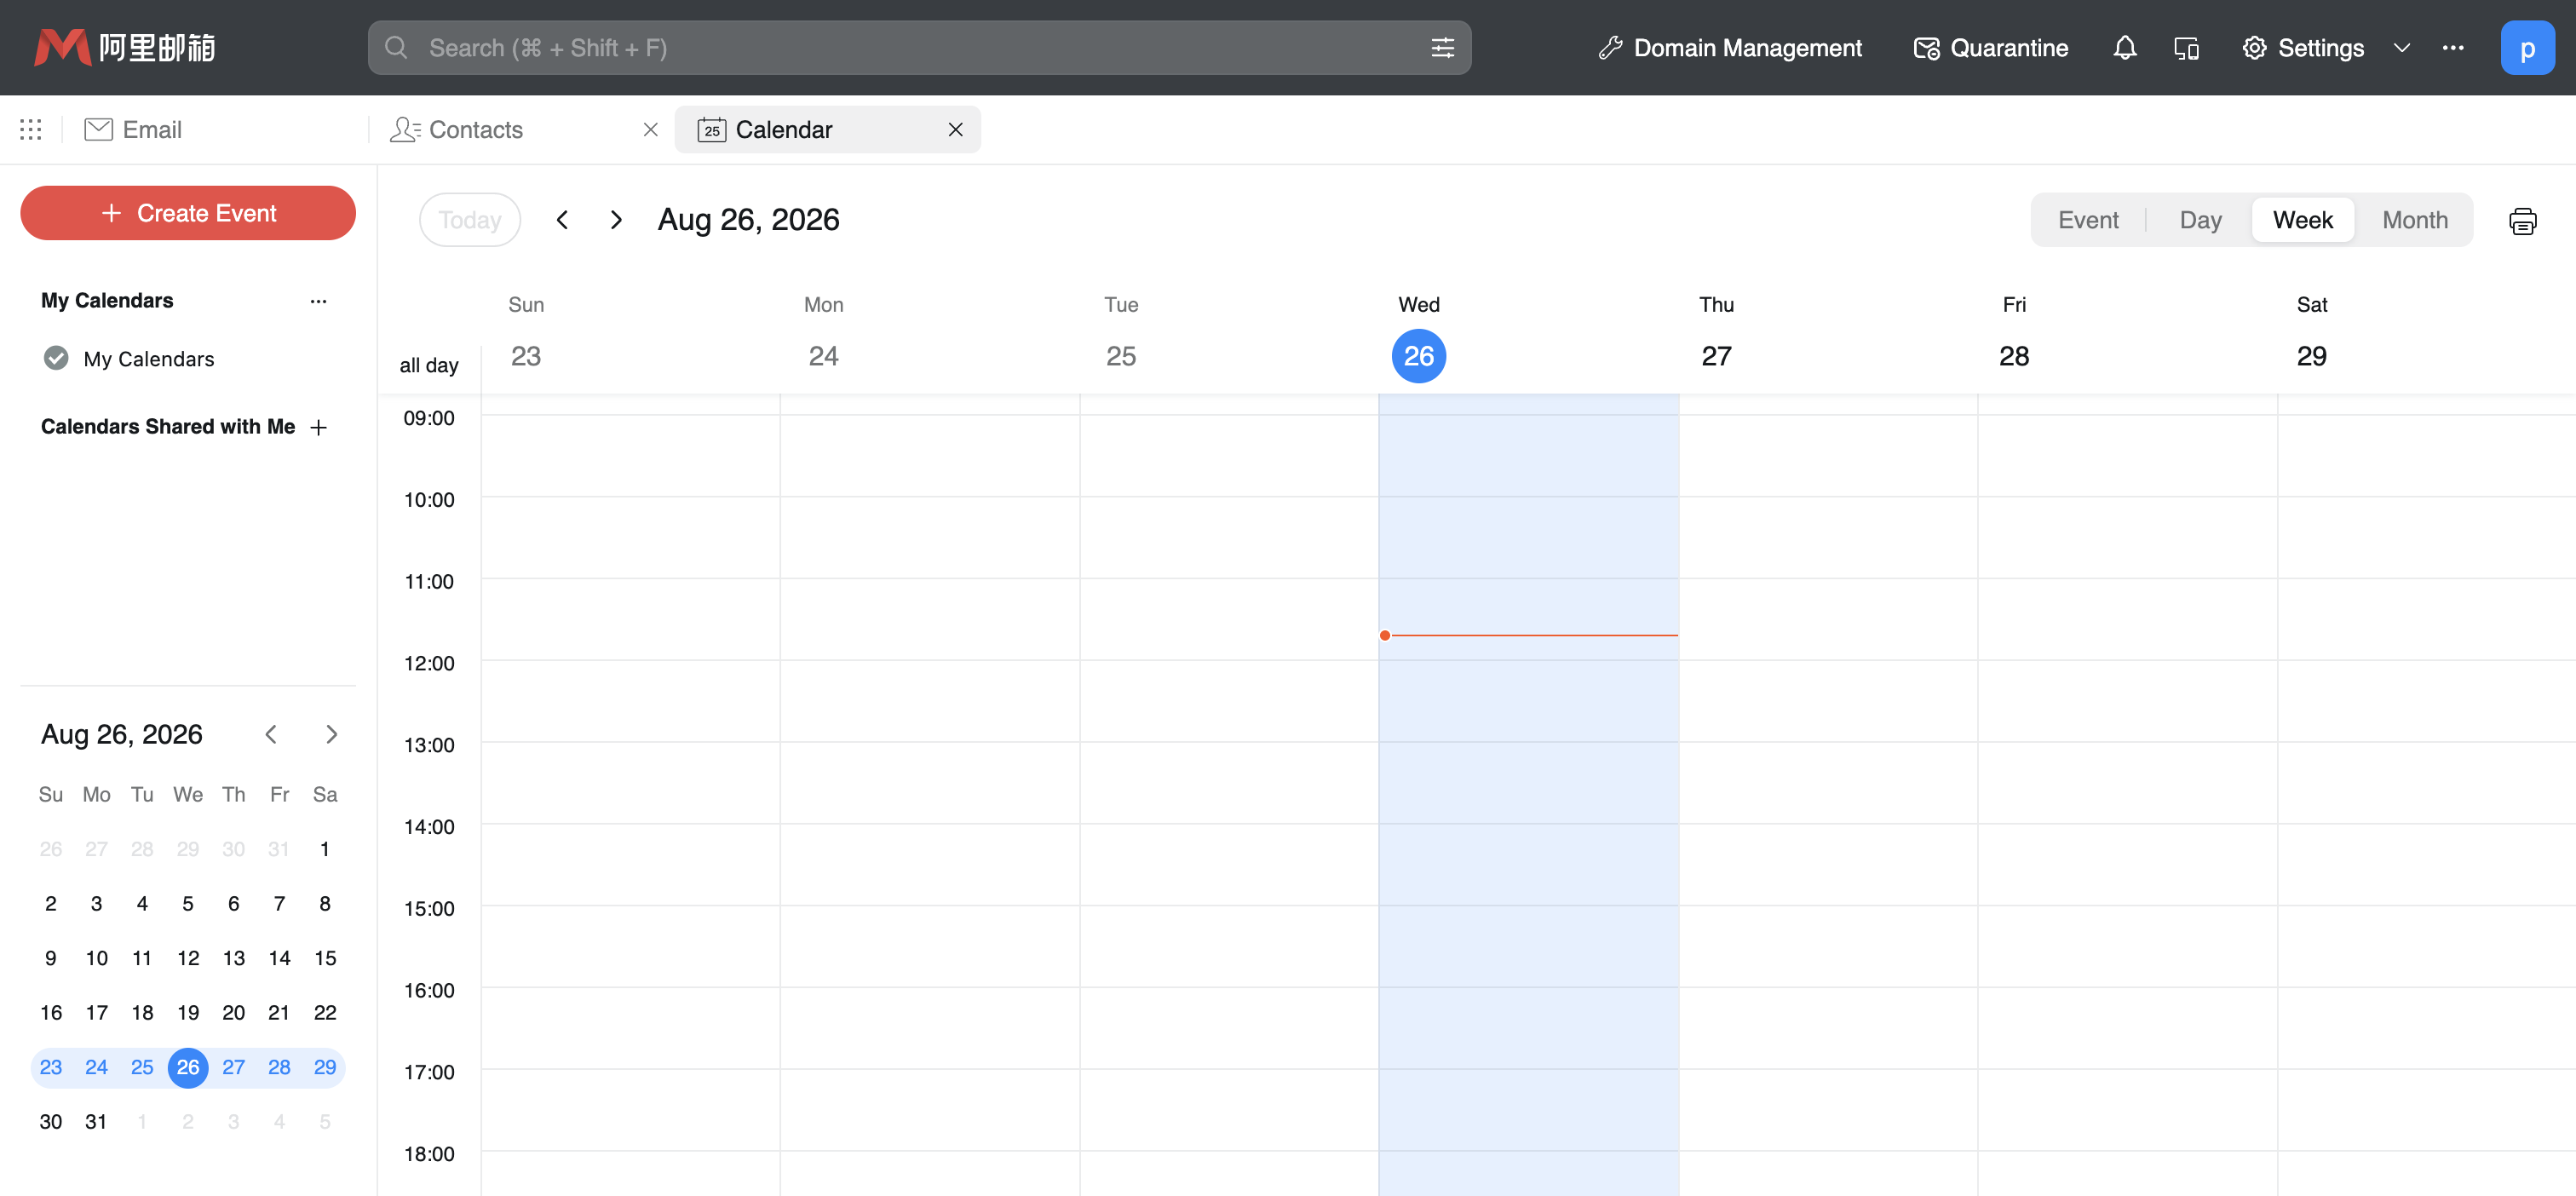Viewport: 2576px width, 1196px height.
Task: Click Wednesday 26 date circle in header
Action: [x=1418, y=356]
